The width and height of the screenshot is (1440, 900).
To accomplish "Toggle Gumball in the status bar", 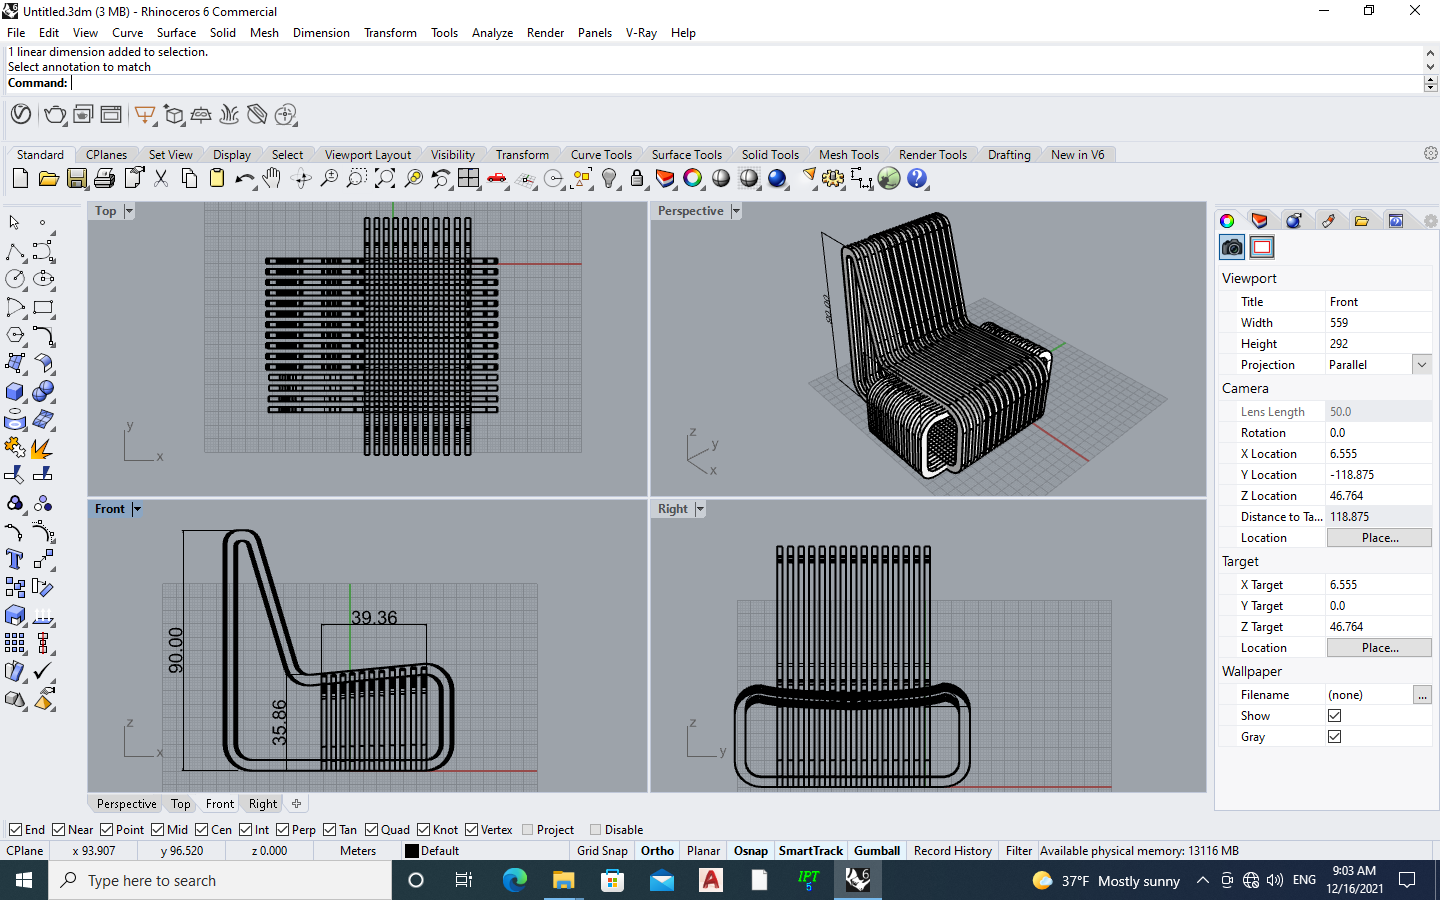I will 876,851.
